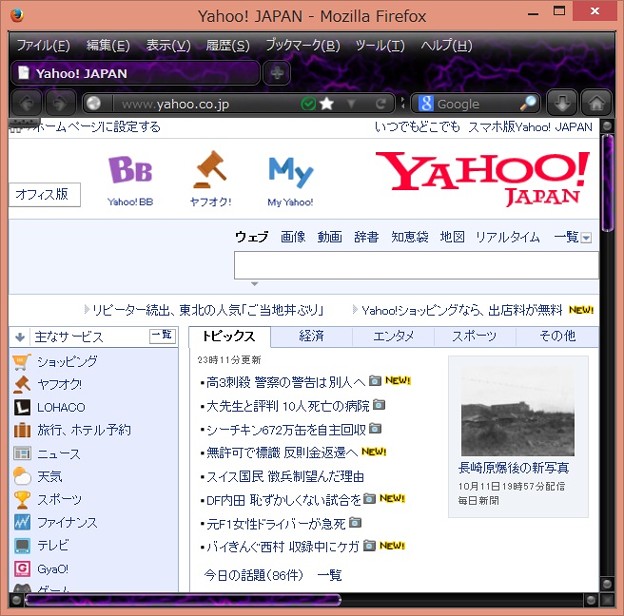Open the URL history dropdown arrow
This screenshot has height=616, width=624.
point(351,104)
